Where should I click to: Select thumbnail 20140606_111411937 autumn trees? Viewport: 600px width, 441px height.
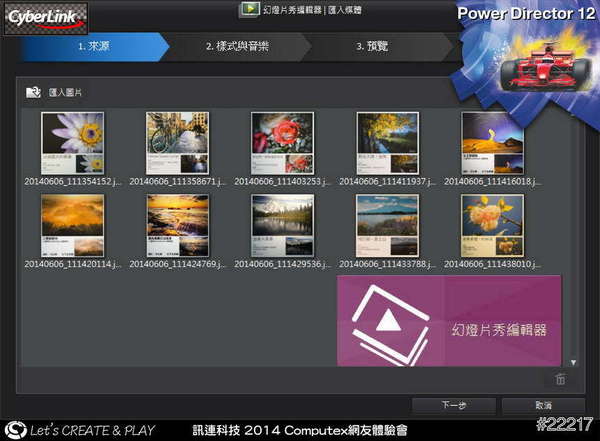pyautogui.click(x=387, y=143)
